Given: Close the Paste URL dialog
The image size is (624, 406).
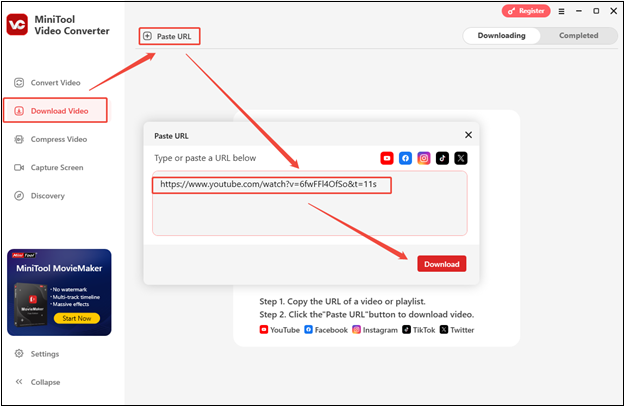Looking at the screenshot, I should [x=468, y=135].
